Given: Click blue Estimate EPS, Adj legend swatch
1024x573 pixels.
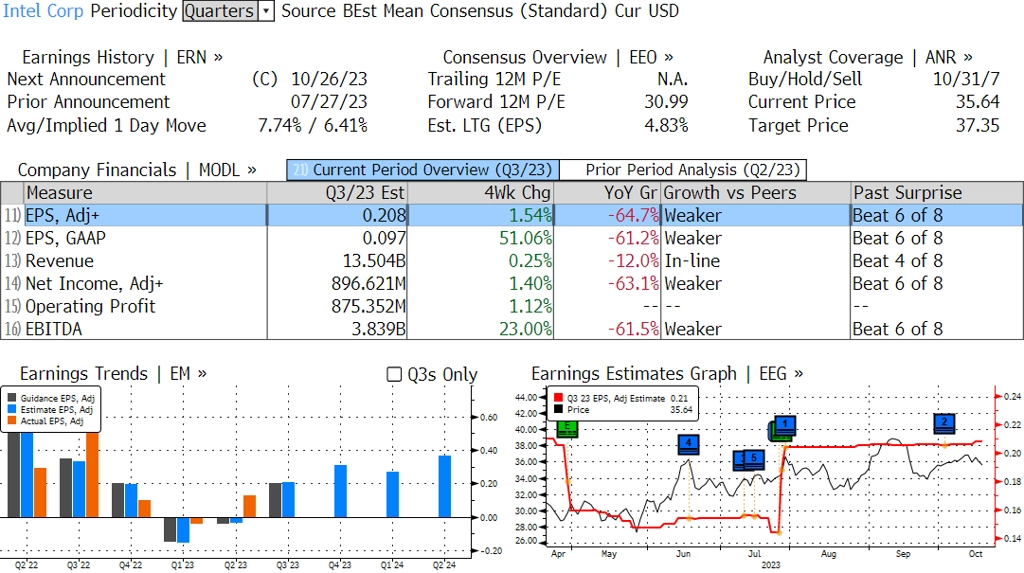Looking at the screenshot, I should 12,410.
